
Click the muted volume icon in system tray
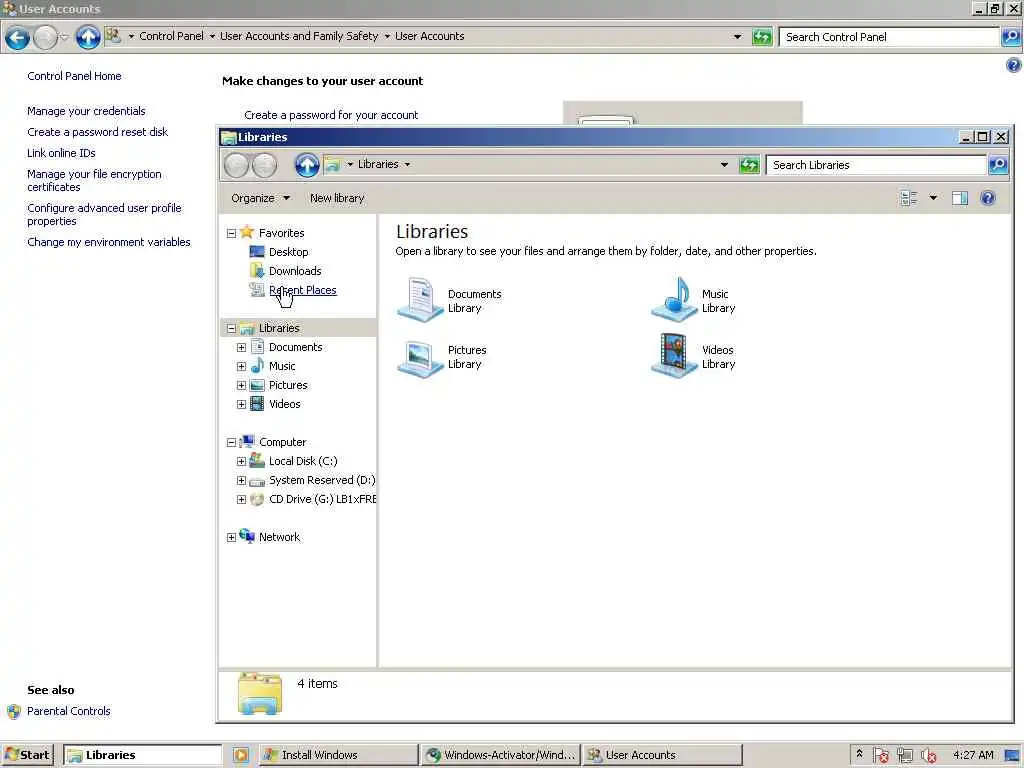click(x=929, y=756)
